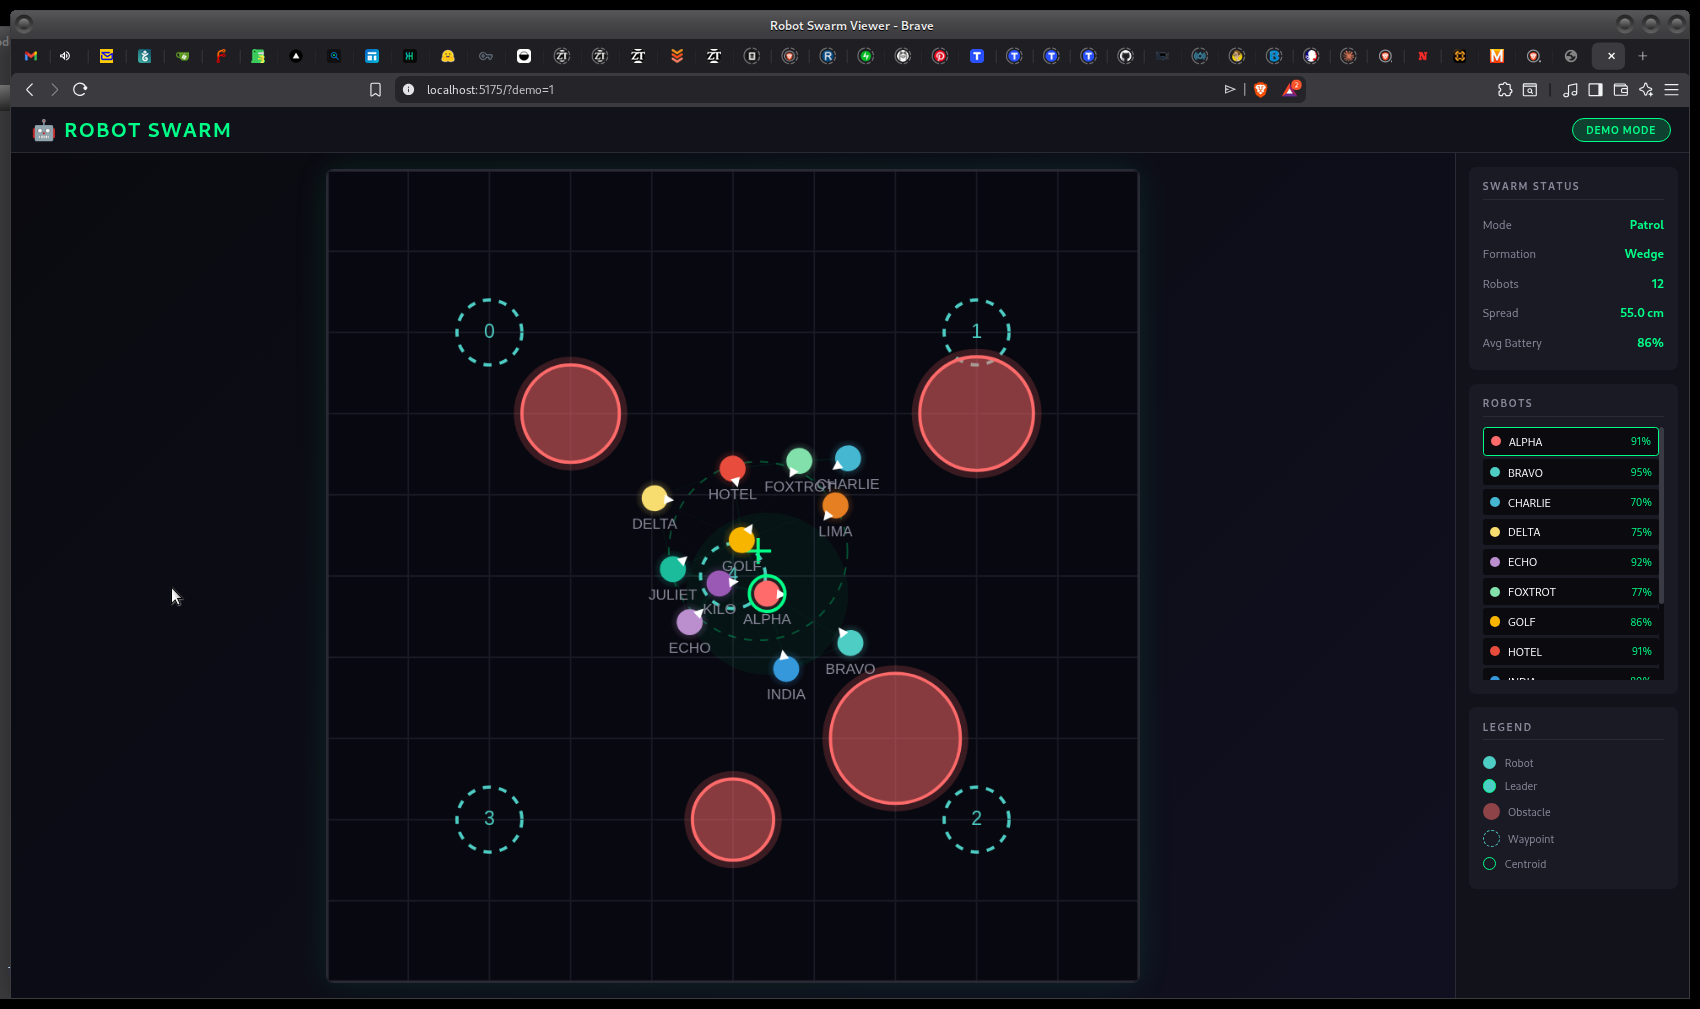Toggle the Demo Mode badge
The height and width of the screenshot is (1009, 1700).
tap(1620, 130)
